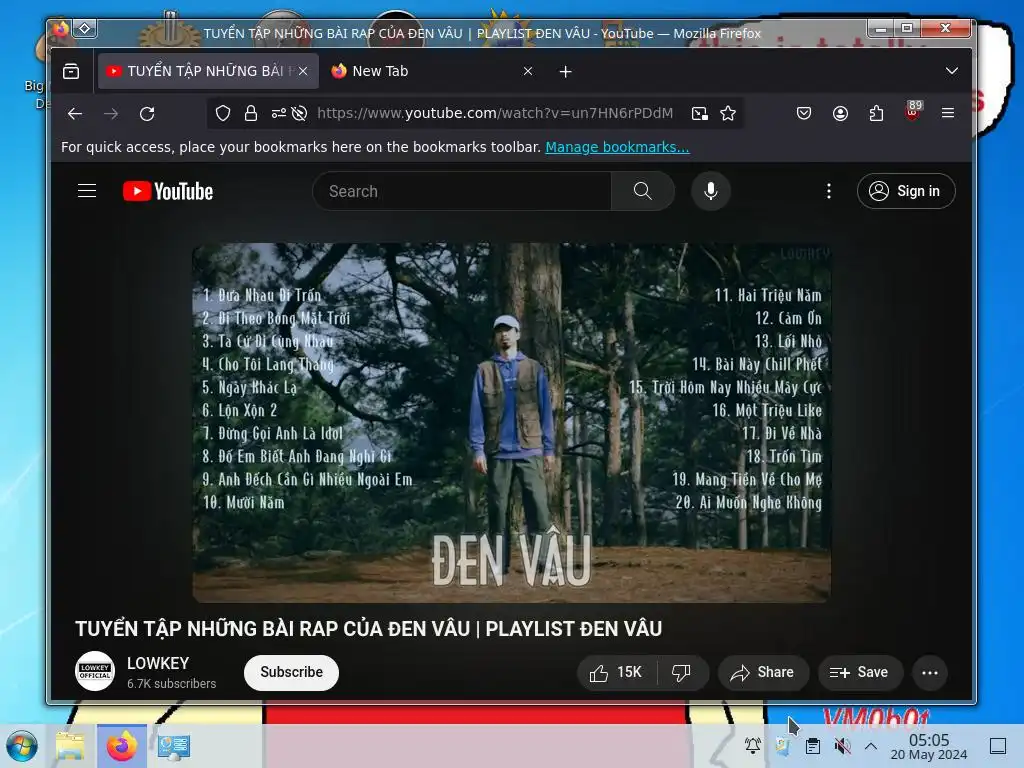Viewport: 1024px width, 768px height.
Task: Click the video title heading text
Action: (368, 628)
